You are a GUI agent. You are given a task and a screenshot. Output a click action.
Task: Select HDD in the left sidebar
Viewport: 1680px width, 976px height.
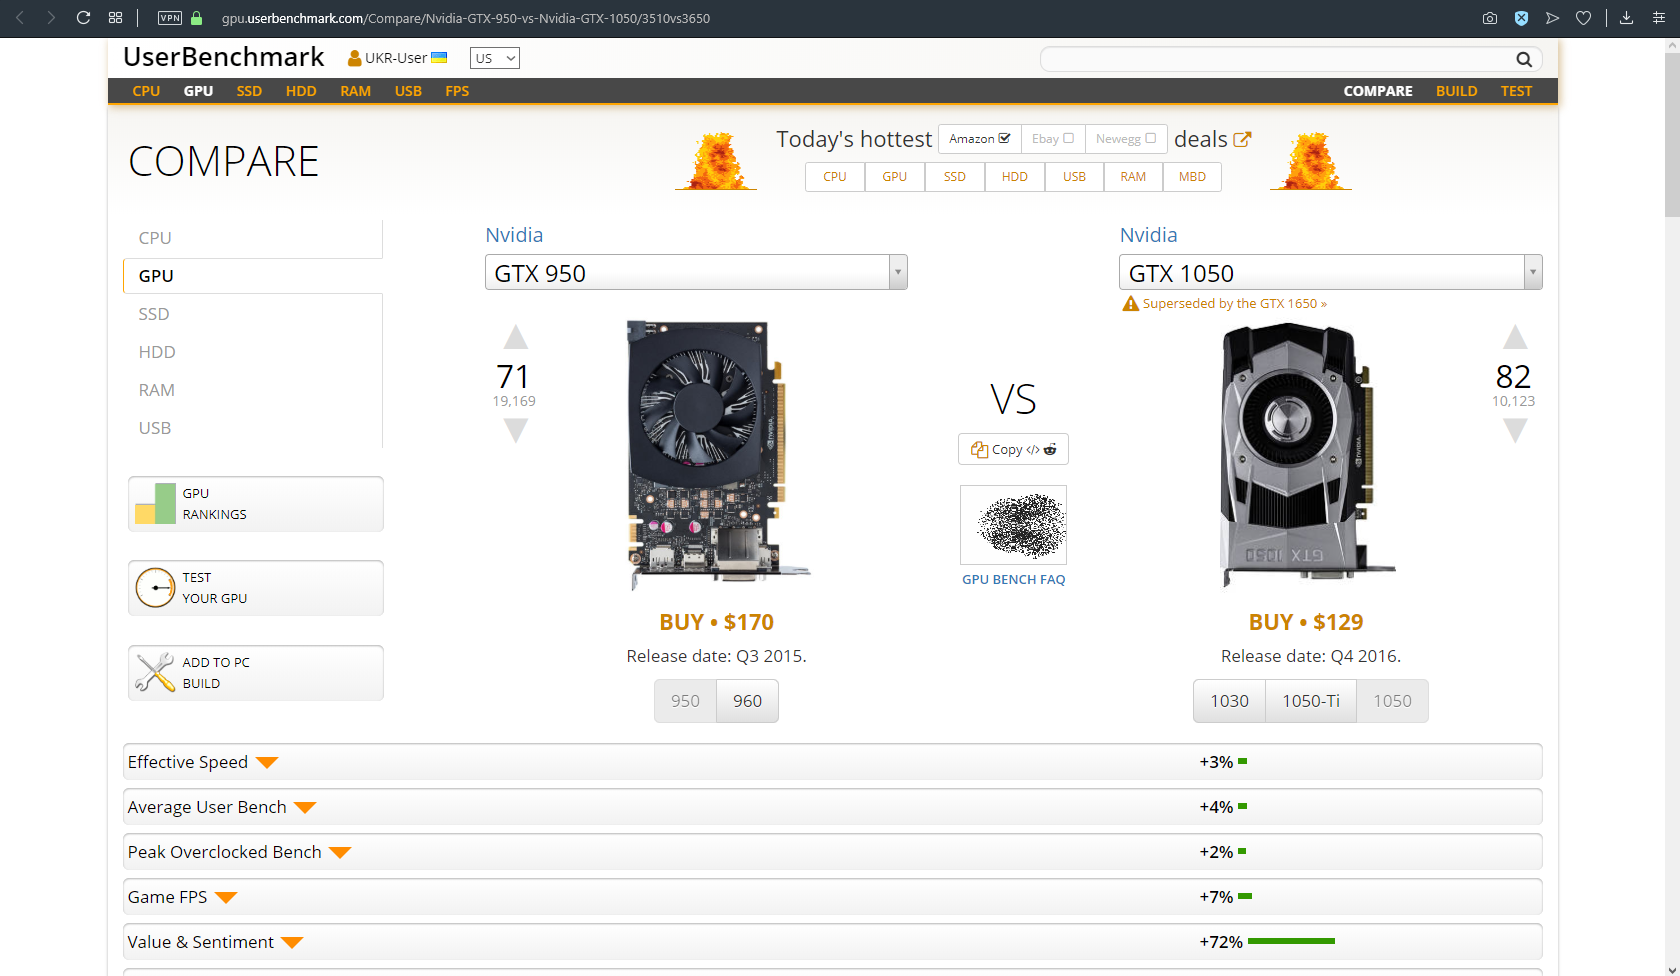[x=157, y=352]
